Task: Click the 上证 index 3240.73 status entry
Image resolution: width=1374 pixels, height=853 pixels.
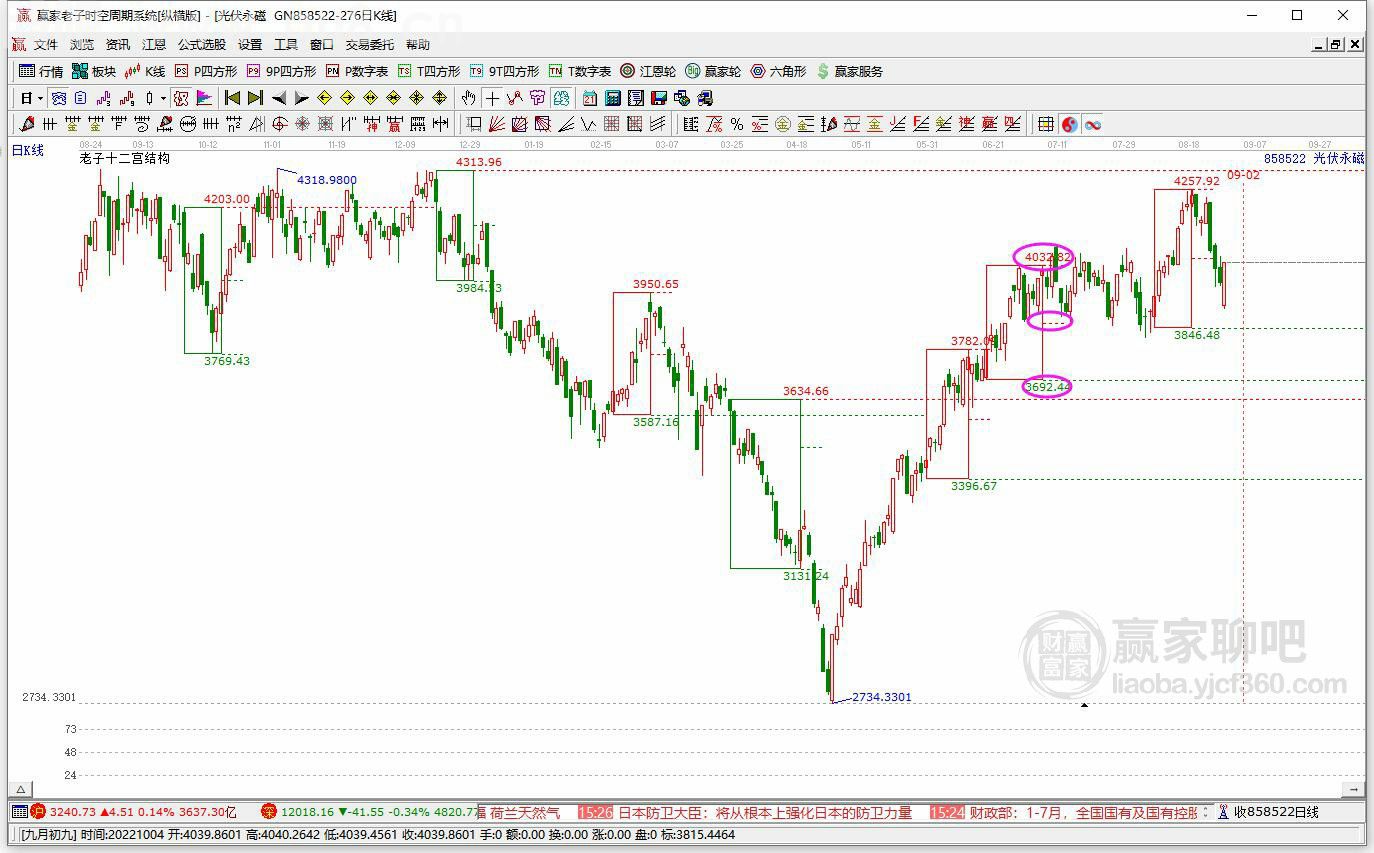Action: pos(133,812)
